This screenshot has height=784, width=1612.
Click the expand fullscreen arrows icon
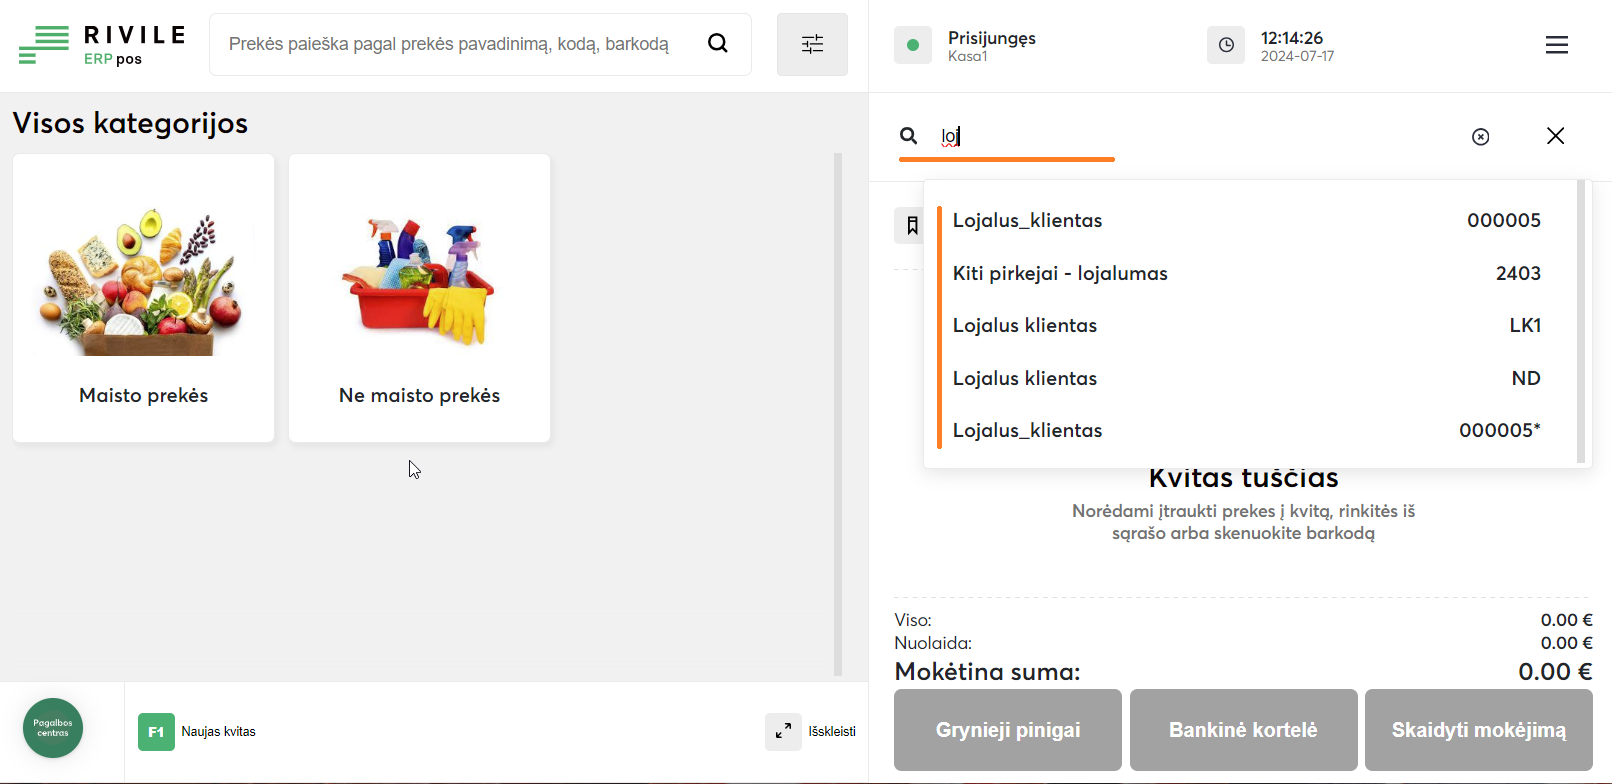[783, 731]
